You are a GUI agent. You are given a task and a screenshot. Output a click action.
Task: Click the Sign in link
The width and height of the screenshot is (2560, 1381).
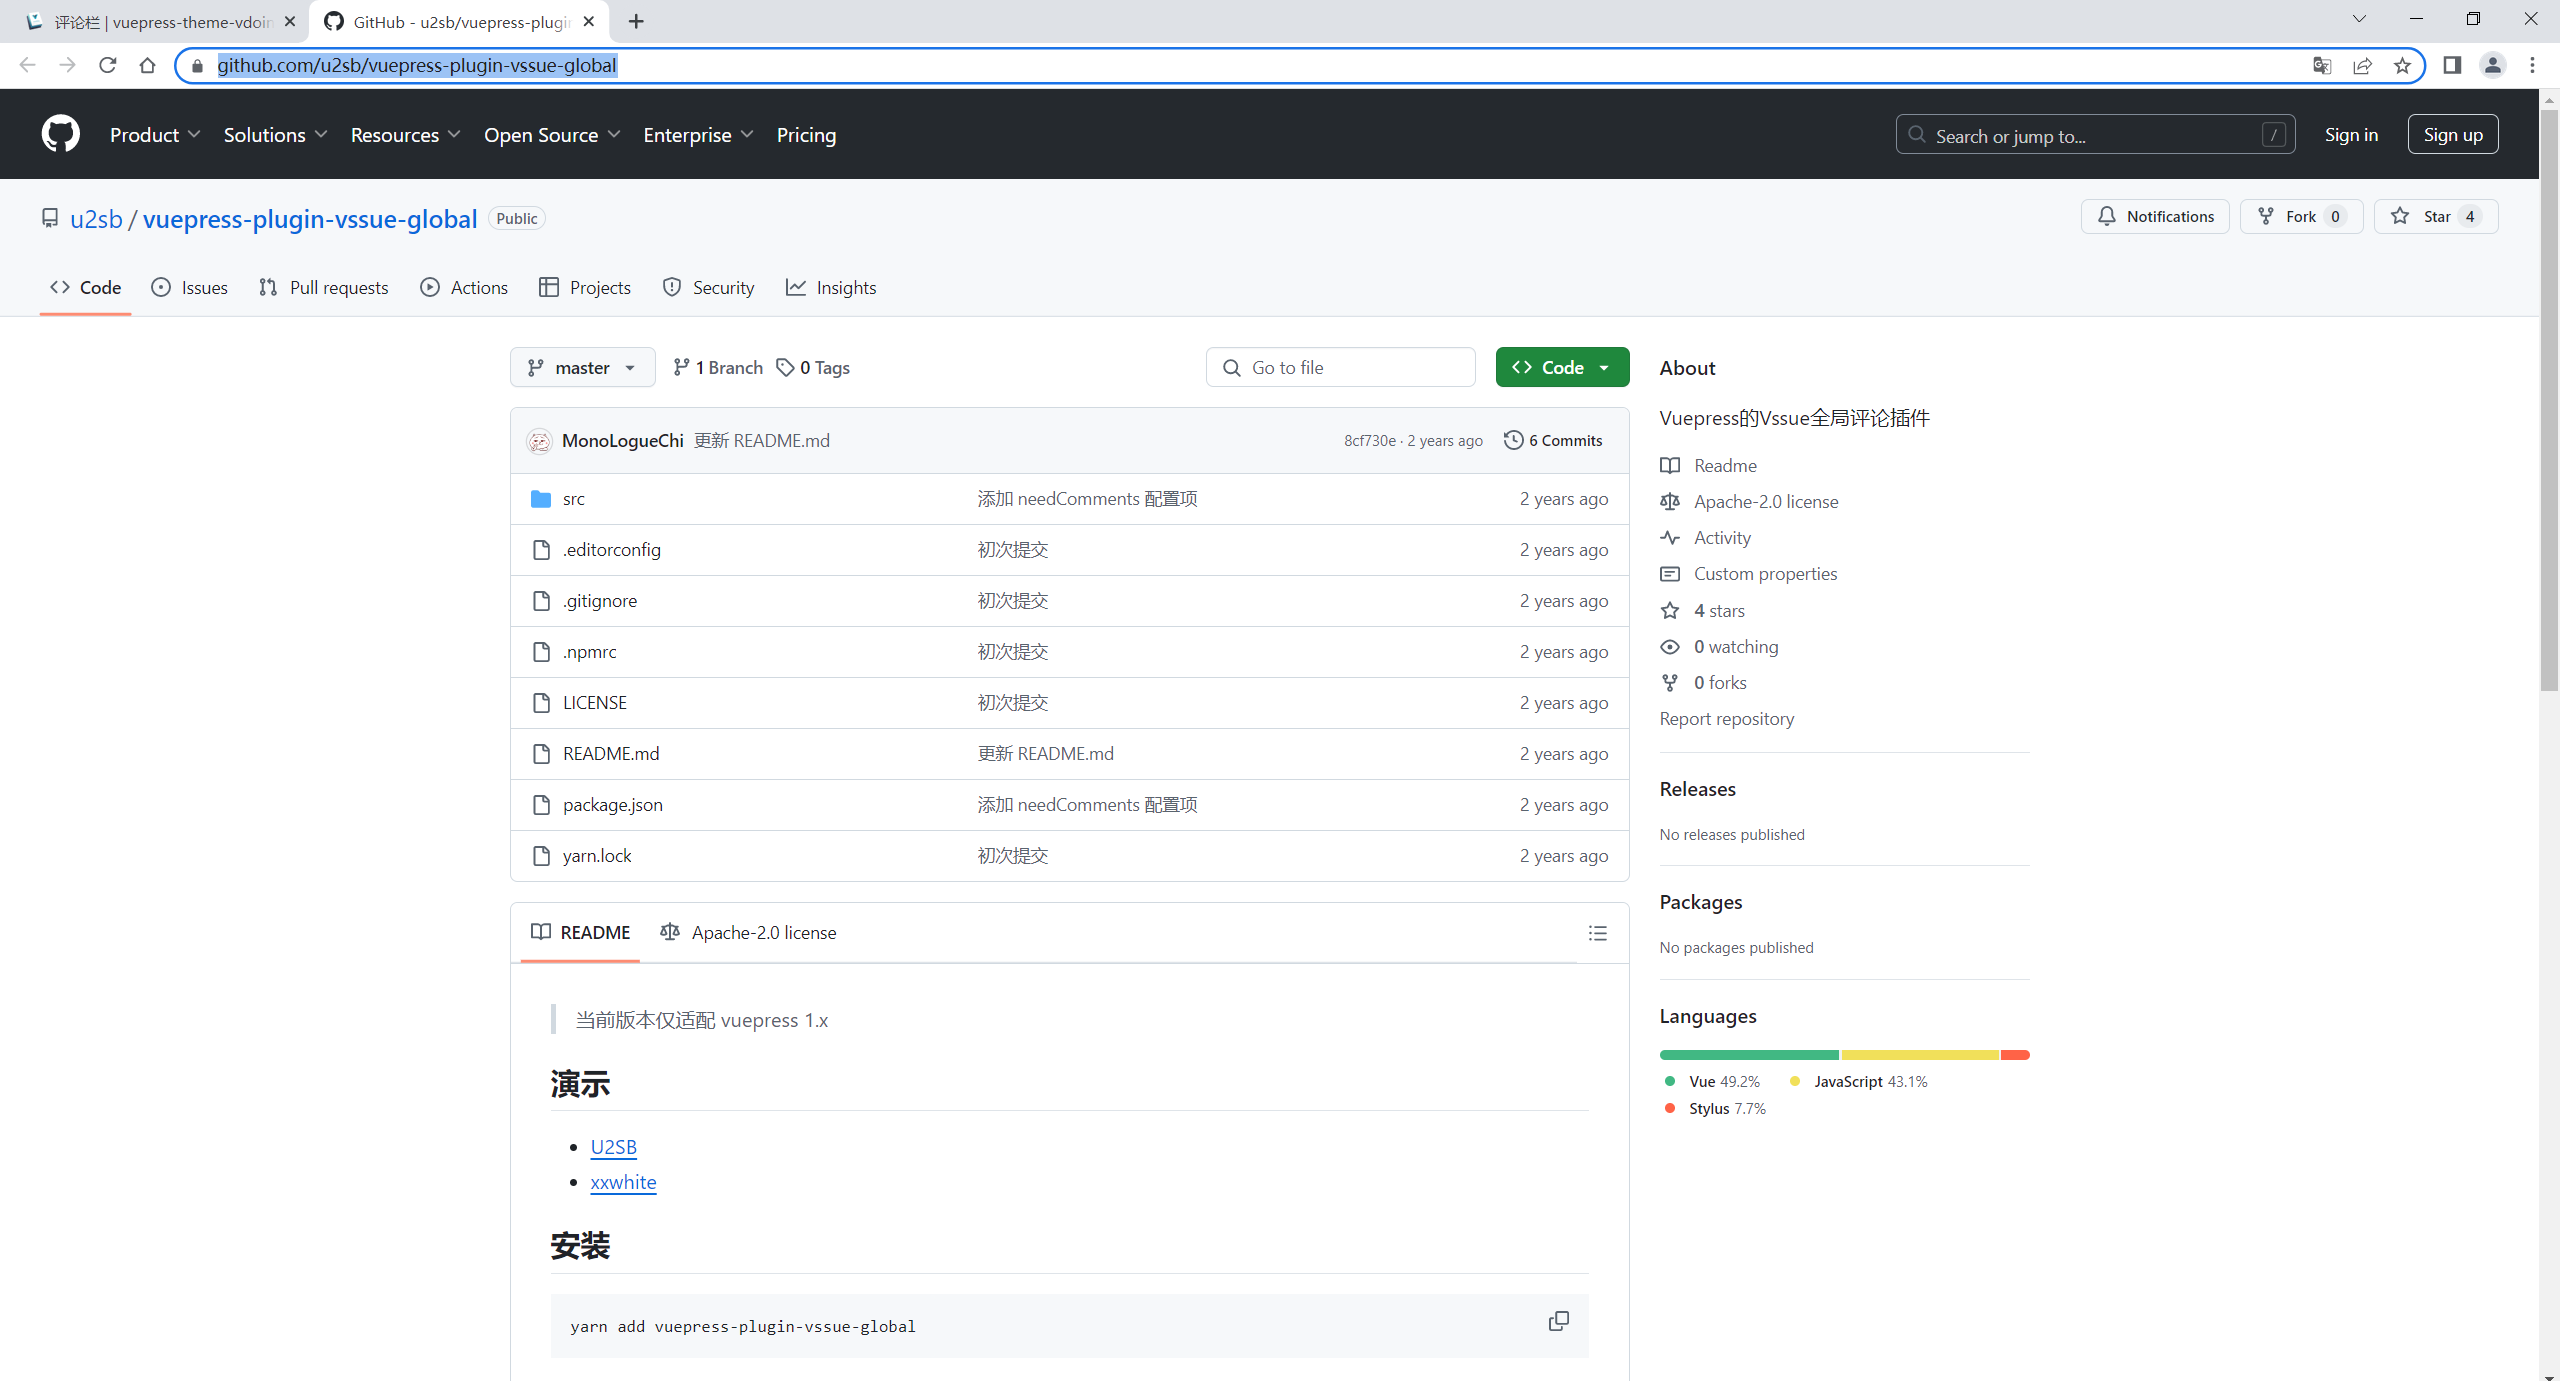2351,135
